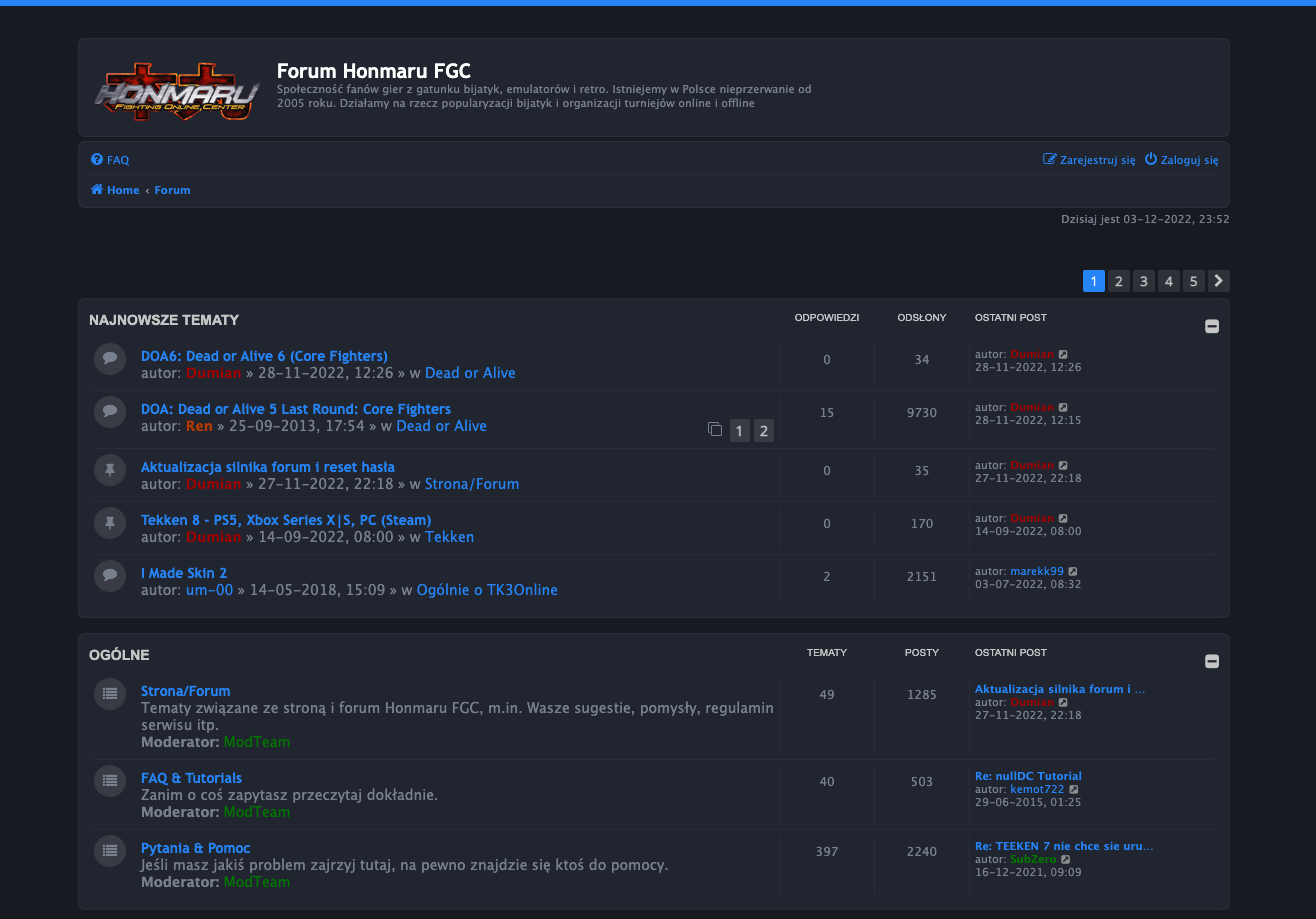Open kemot722 profile link
Image resolution: width=1316 pixels, height=919 pixels.
(1038, 789)
